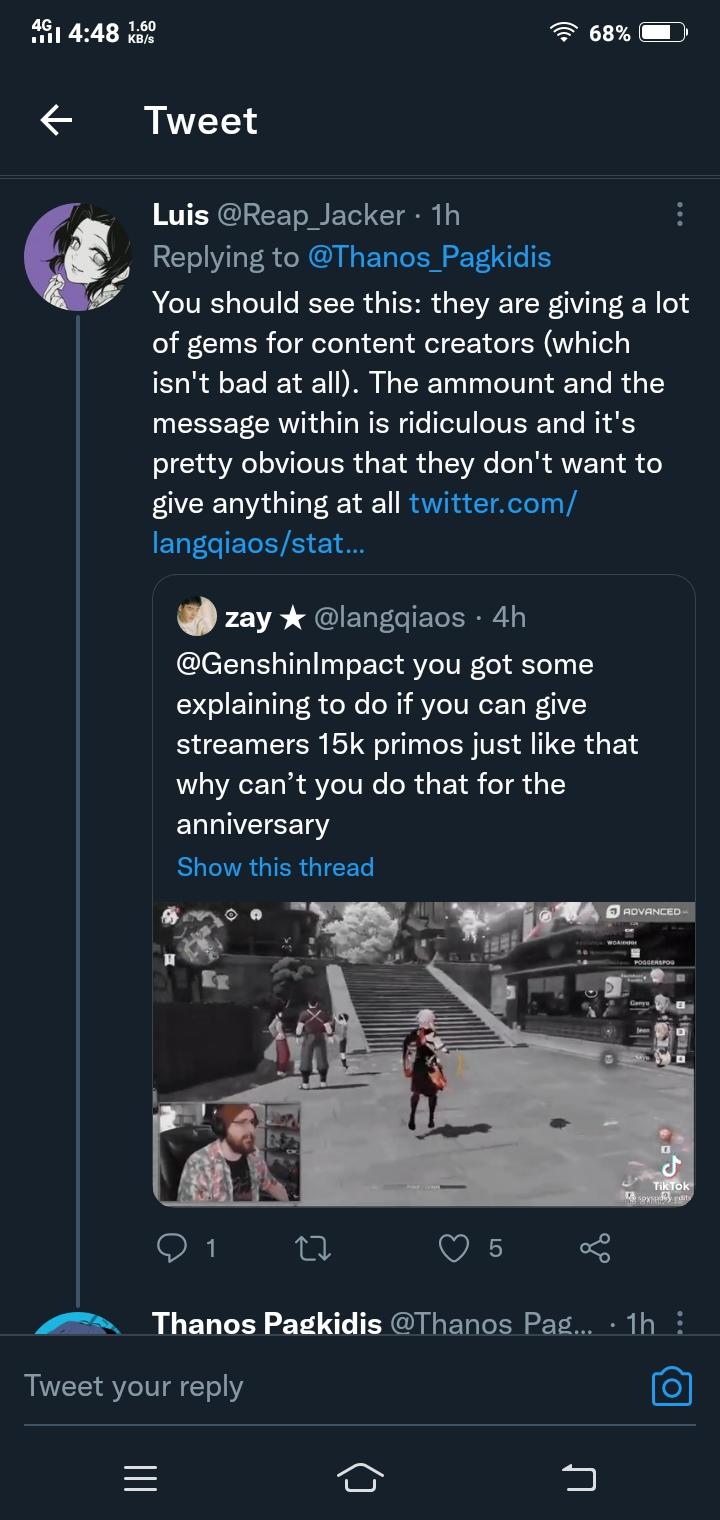Open Luis @Reap_Jacker profile name
The height and width of the screenshot is (1520, 720).
(181, 214)
